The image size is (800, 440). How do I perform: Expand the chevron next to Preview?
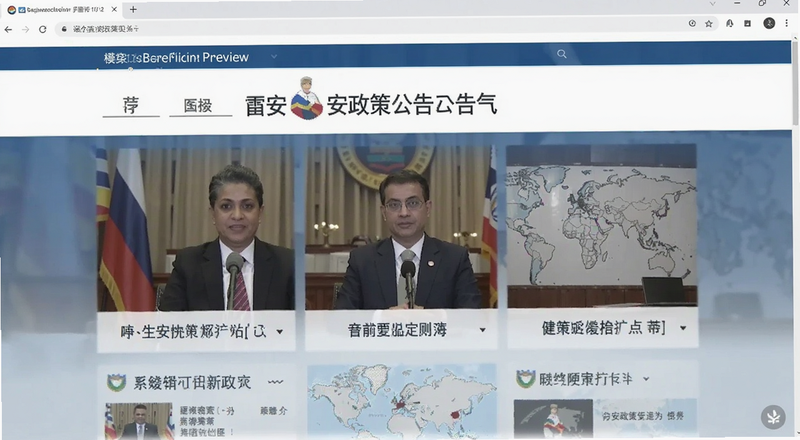click(x=274, y=56)
